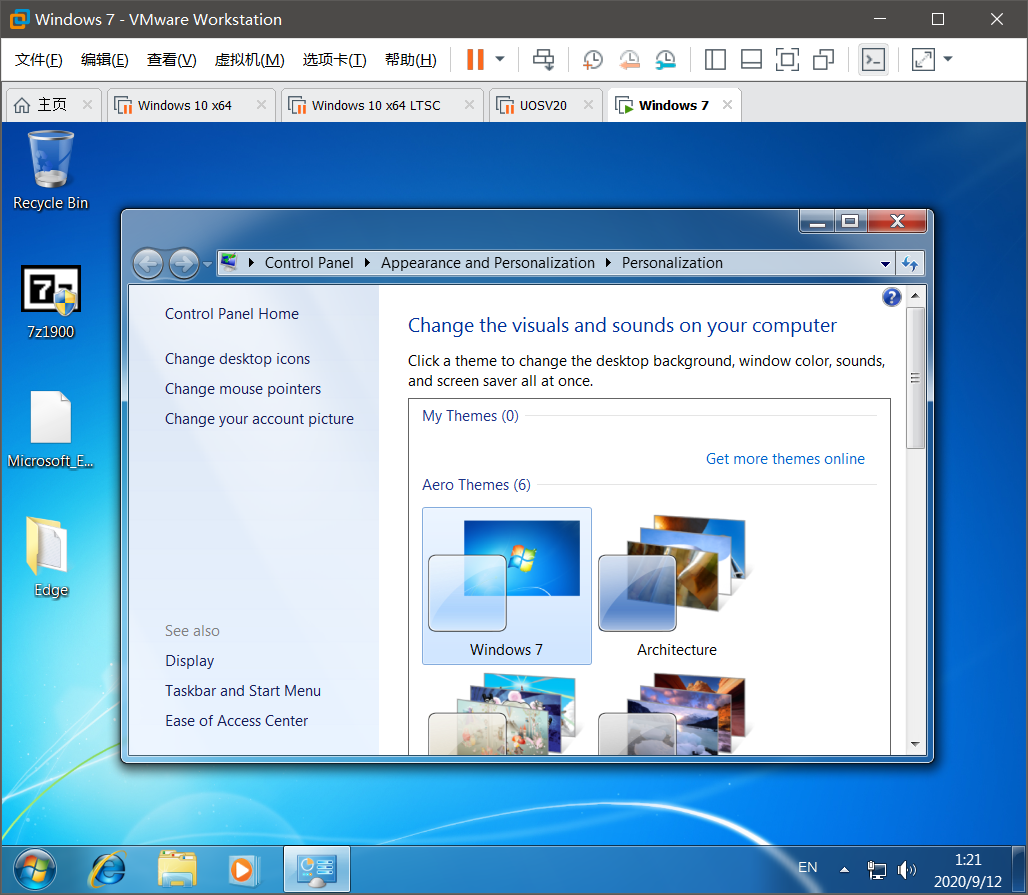
Task: Toggle the VMware console view icon
Action: 873,60
